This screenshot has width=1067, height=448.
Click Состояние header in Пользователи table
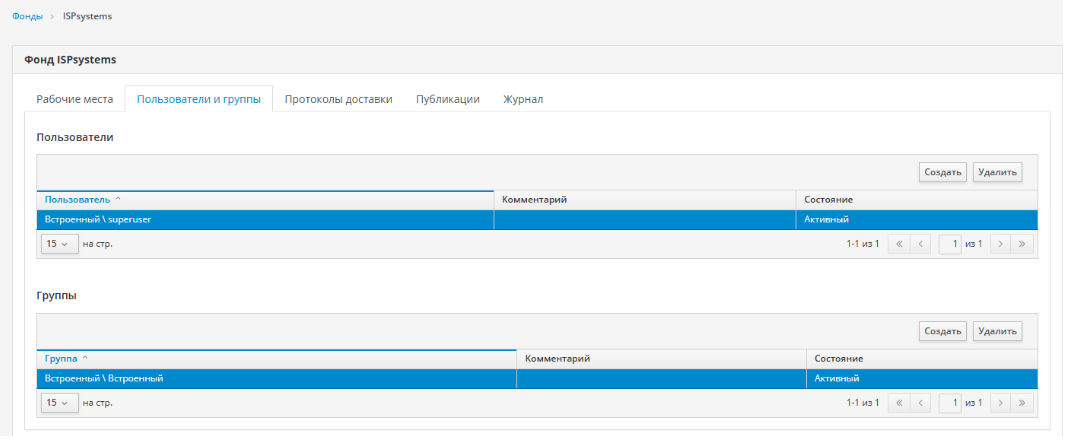coord(917,200)
